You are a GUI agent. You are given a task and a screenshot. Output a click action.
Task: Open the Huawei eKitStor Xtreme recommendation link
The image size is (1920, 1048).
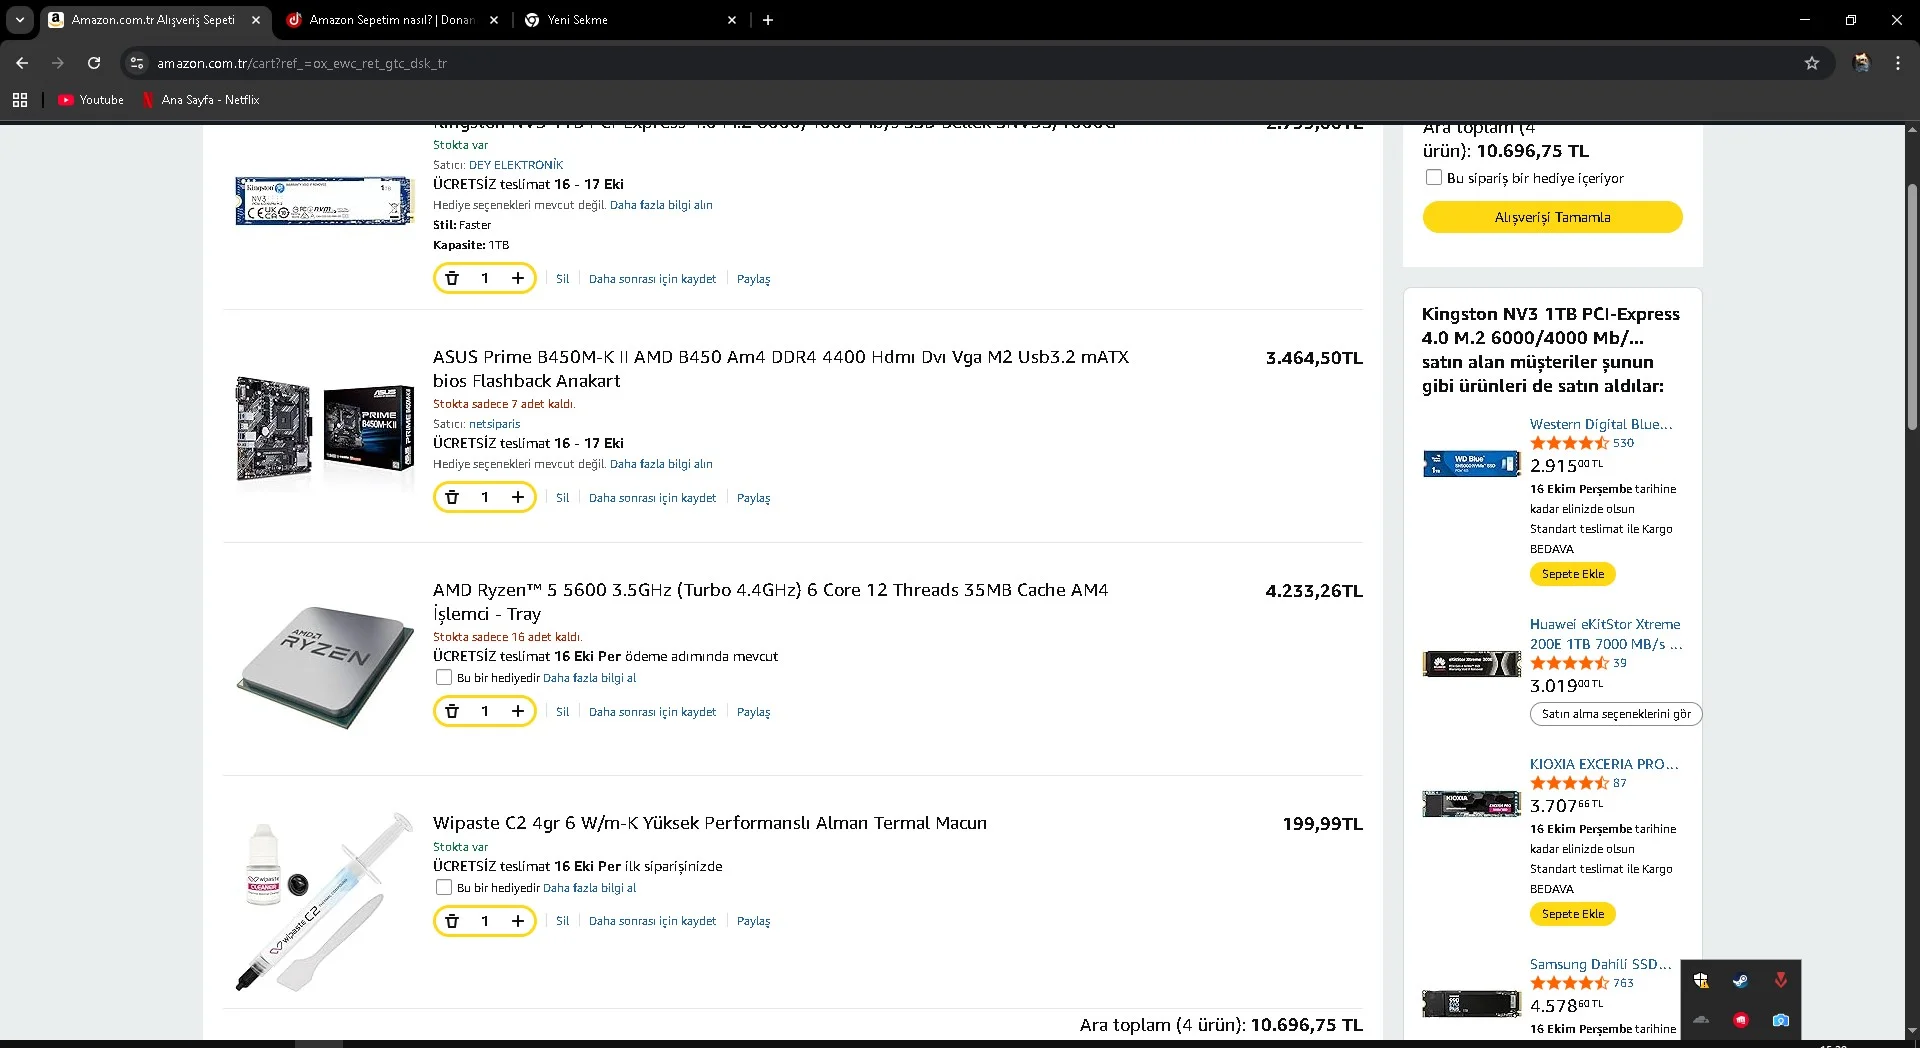(1606, 634)
